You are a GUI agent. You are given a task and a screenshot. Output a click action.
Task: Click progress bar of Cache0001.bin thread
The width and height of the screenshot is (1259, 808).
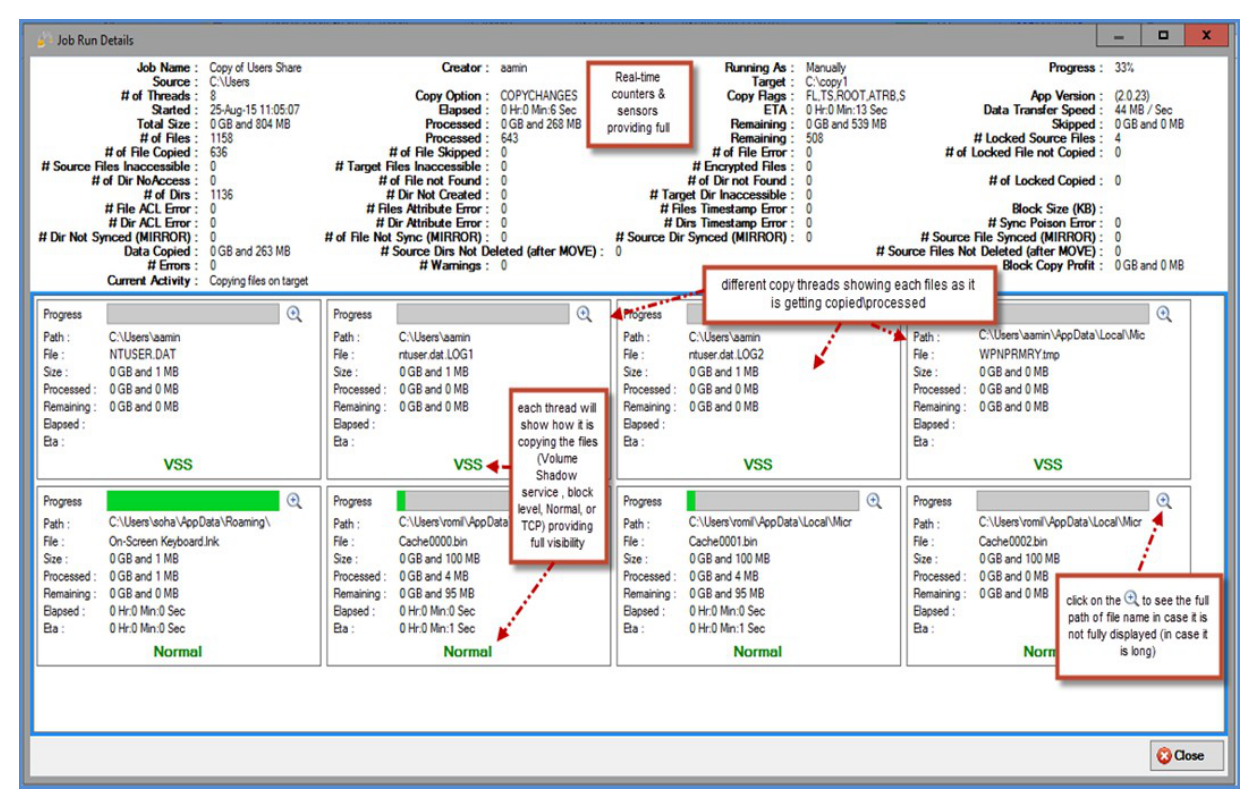coord(773,501)
